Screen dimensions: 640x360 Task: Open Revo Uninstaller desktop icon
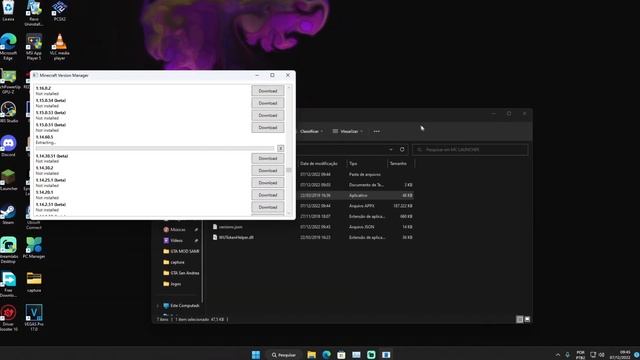point(34,13)
